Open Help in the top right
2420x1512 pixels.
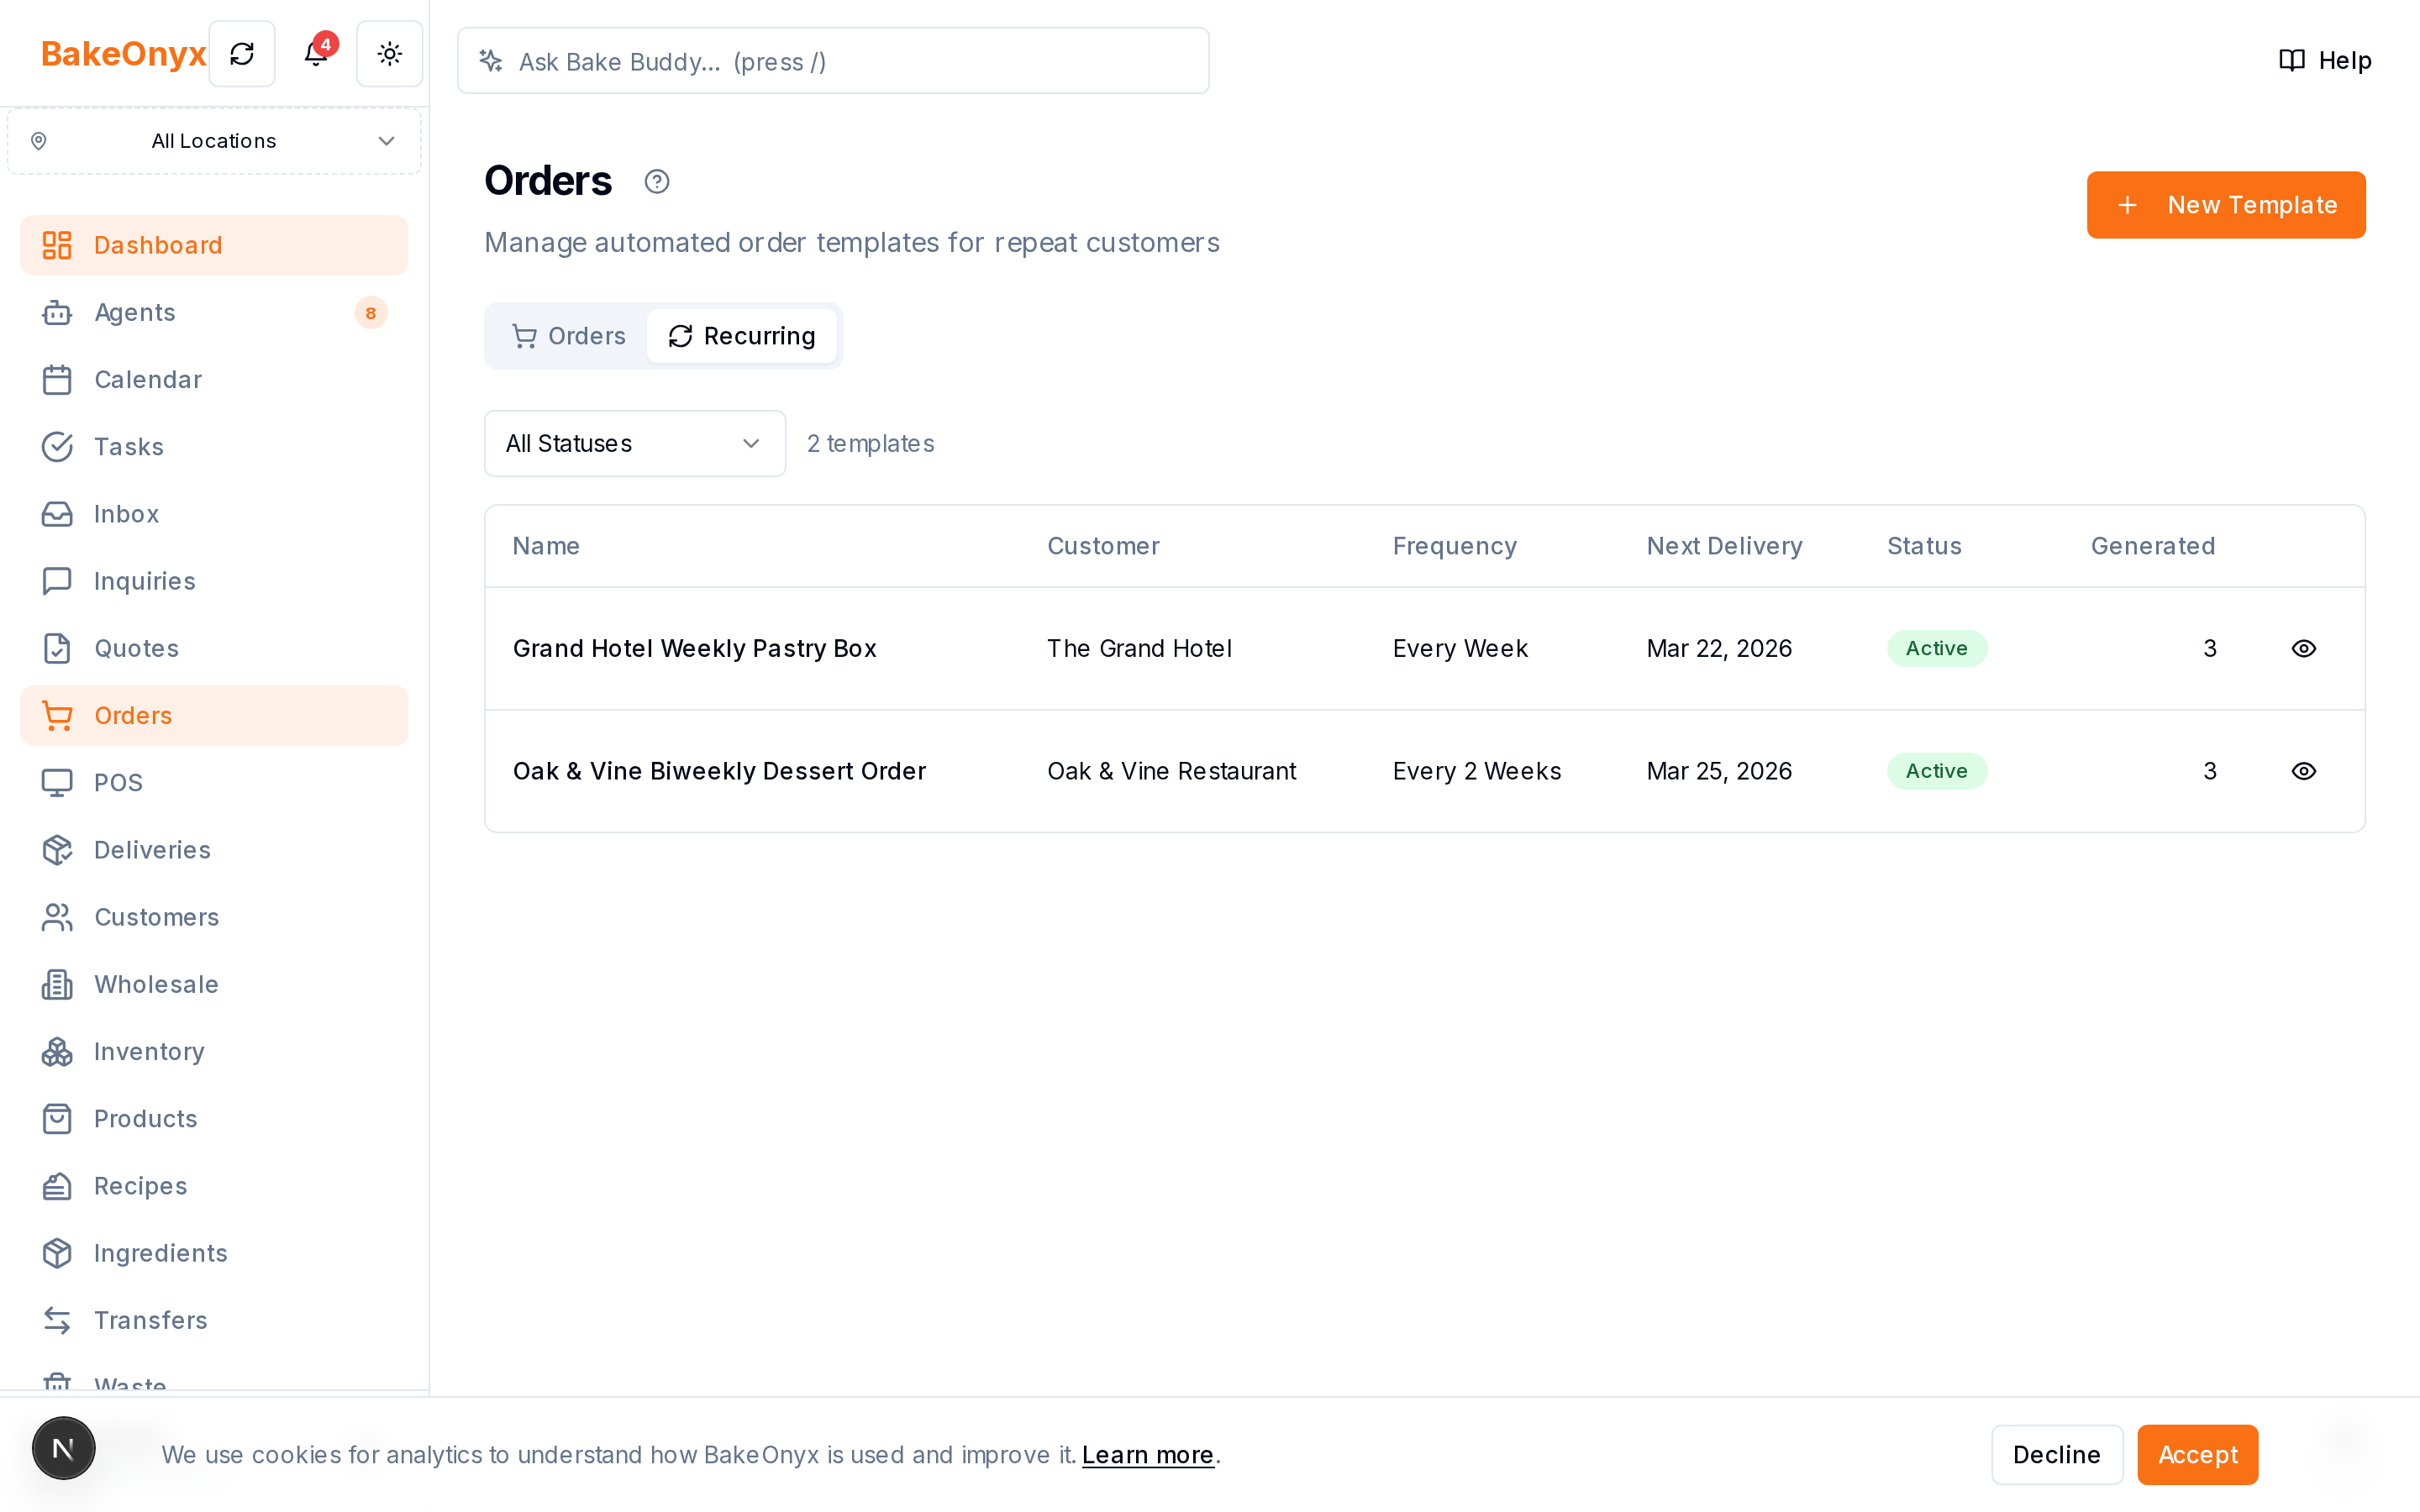pos(2324,60)
